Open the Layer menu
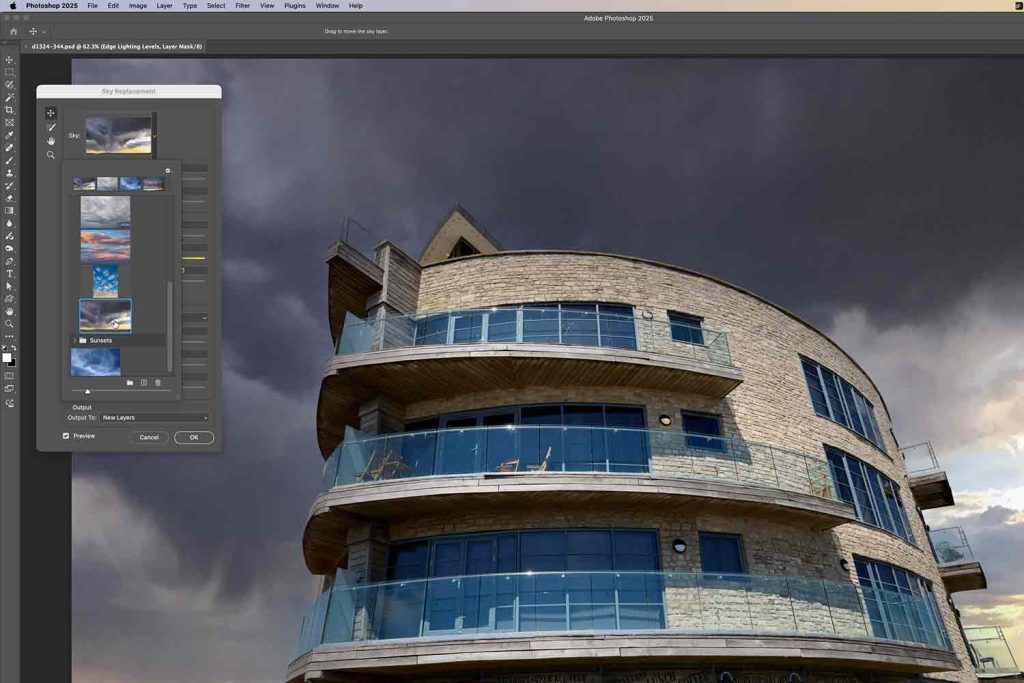Viewport: 1024px width, 683px height. (164, 6)
